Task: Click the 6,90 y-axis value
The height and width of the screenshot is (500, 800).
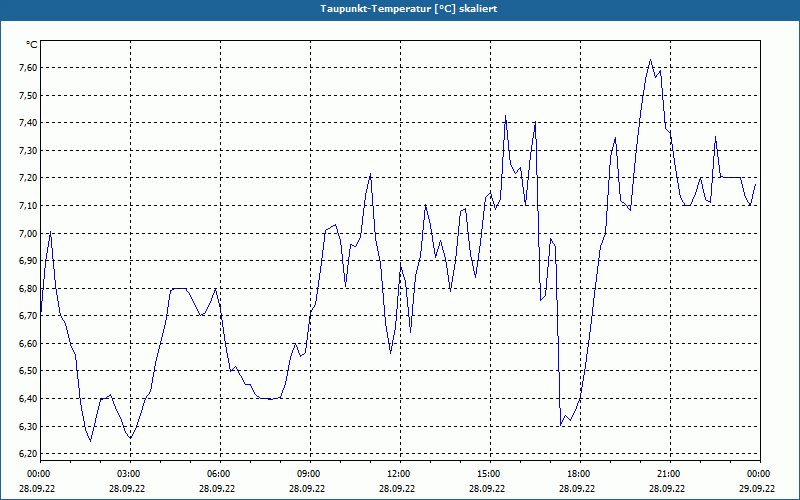Action: 28,261
